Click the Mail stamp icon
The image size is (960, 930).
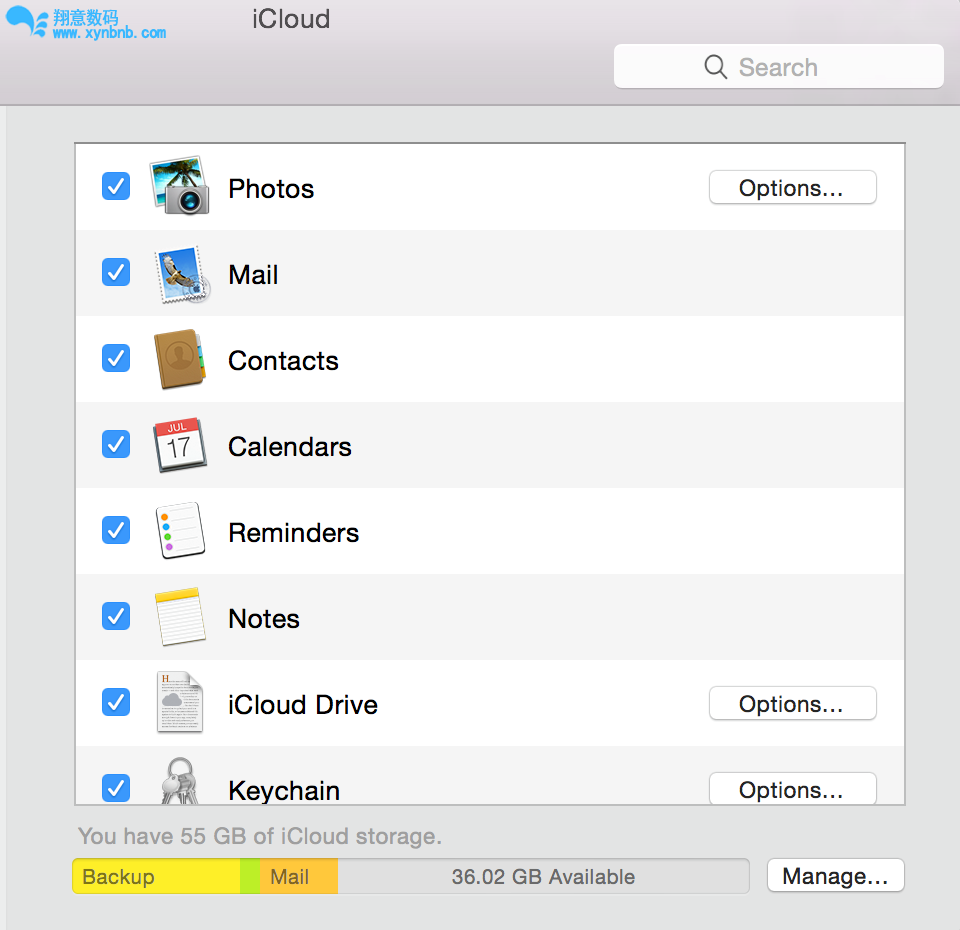(182, 274)
